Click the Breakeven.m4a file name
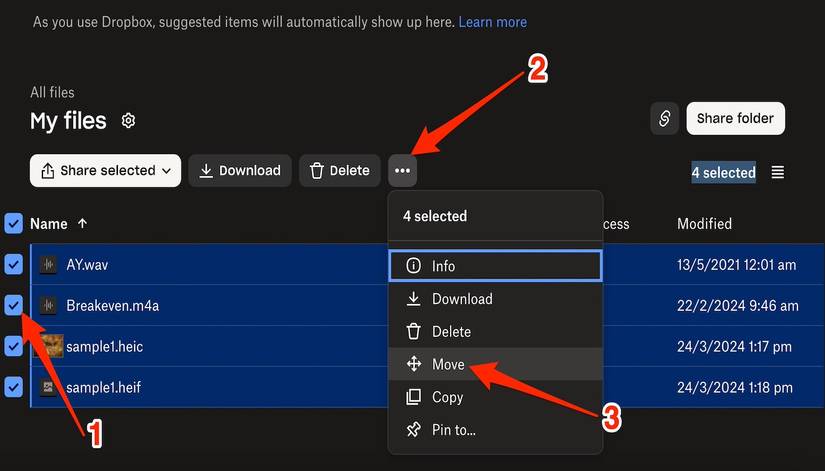The image size is (825, 471). [x=113, y=305]
